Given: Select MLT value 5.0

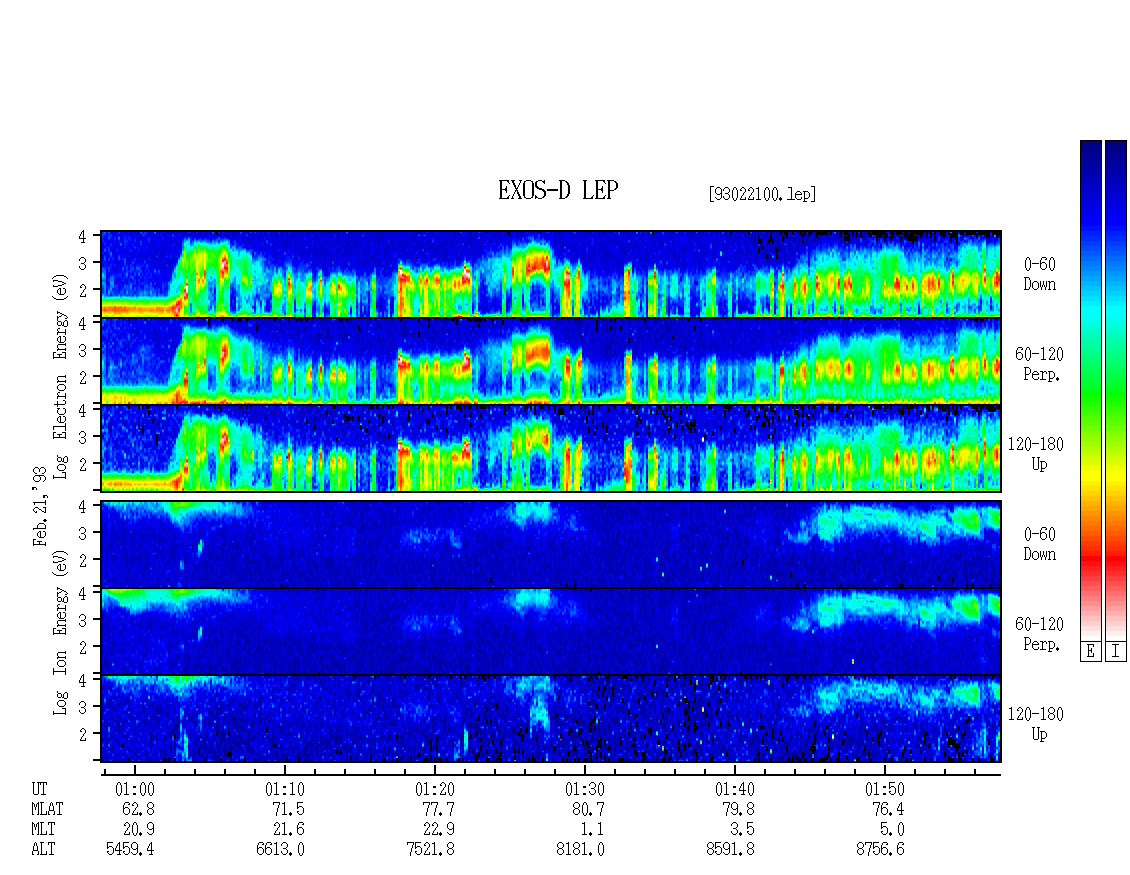Looking at the screenshot, I should (x=892, y=830).
